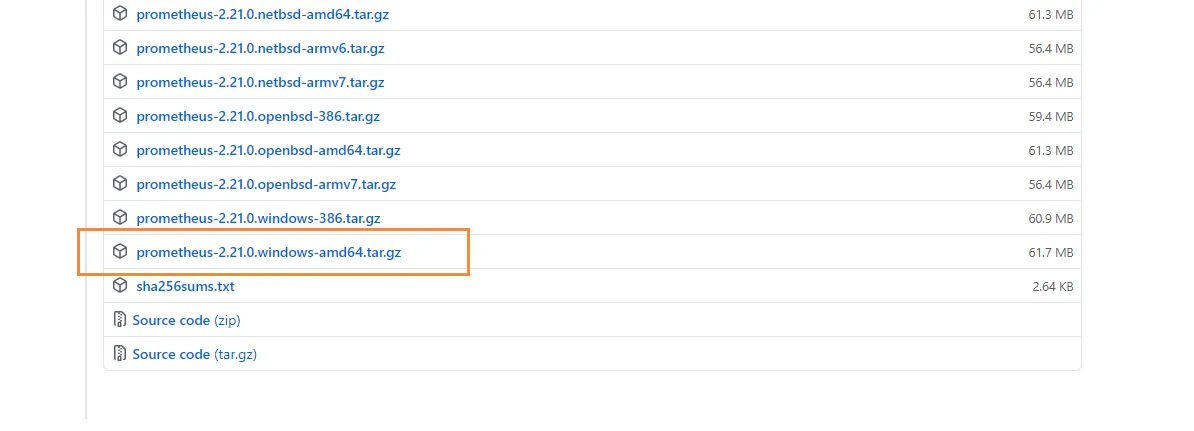Open the sha256sums.txt link
This screenshot has height=431, width=1194.
coord(185,286)
